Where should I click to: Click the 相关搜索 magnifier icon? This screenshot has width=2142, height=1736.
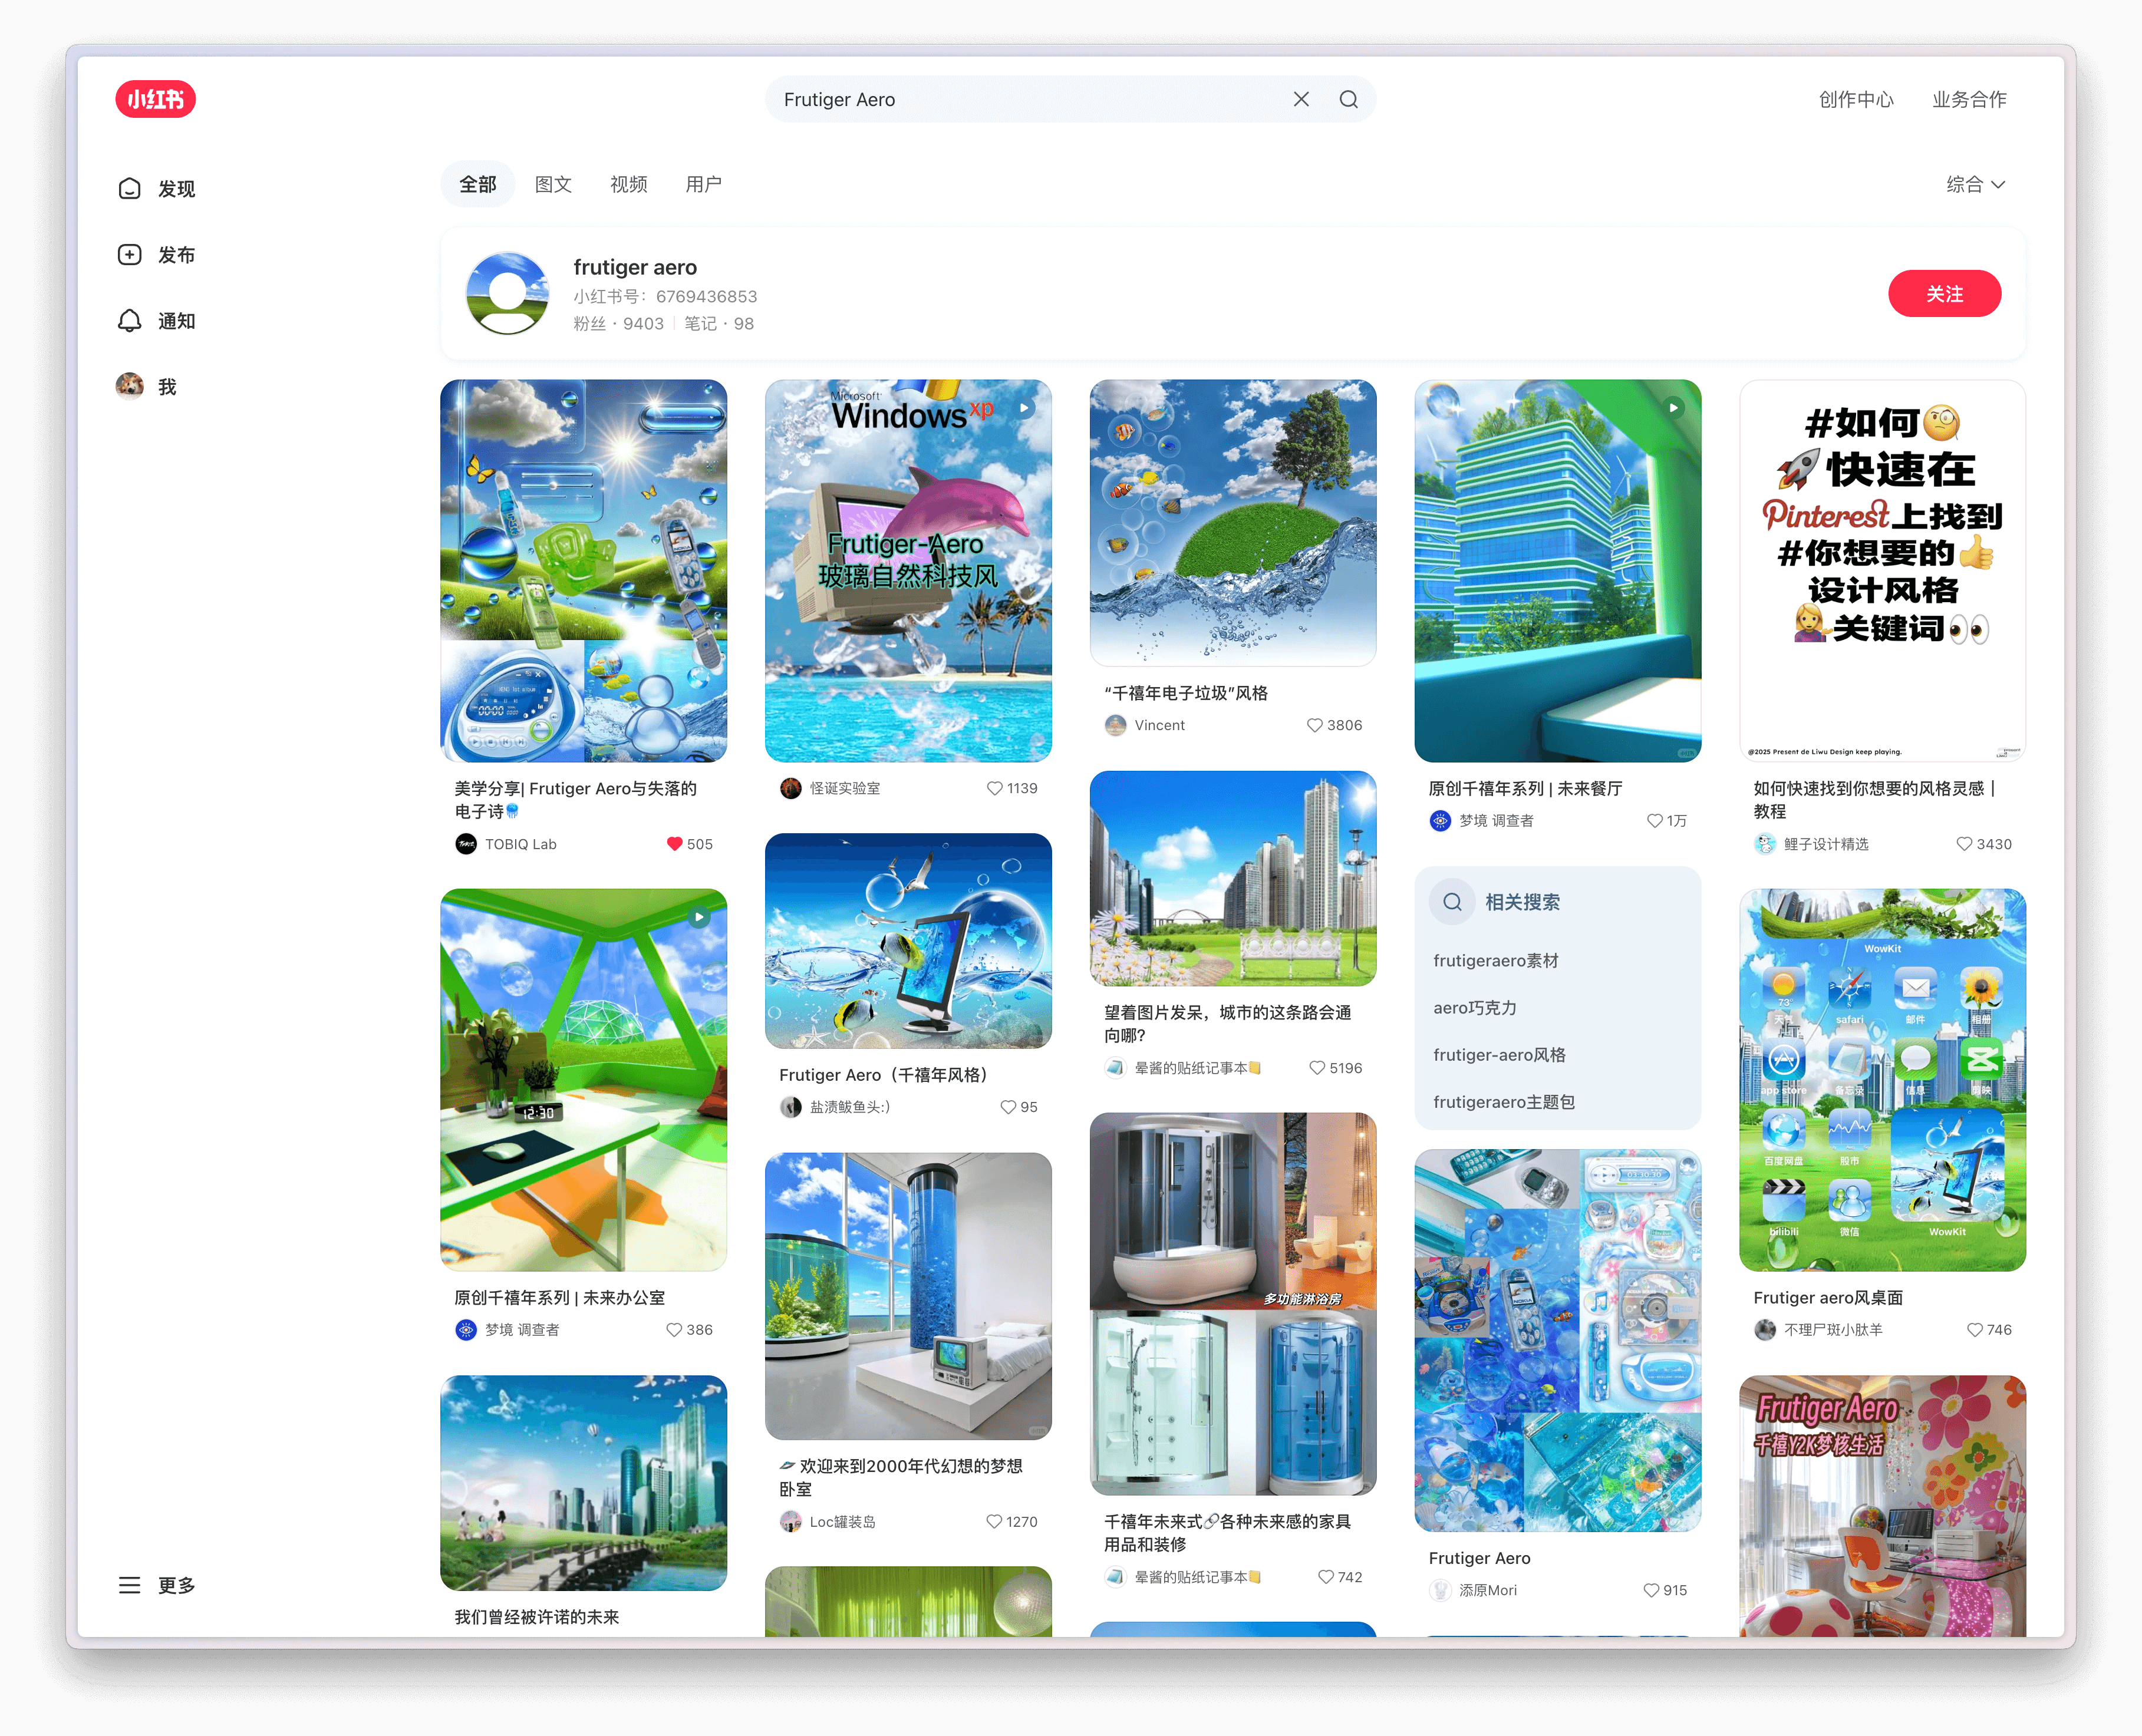pyautogui.click(x=1452, y=902)
